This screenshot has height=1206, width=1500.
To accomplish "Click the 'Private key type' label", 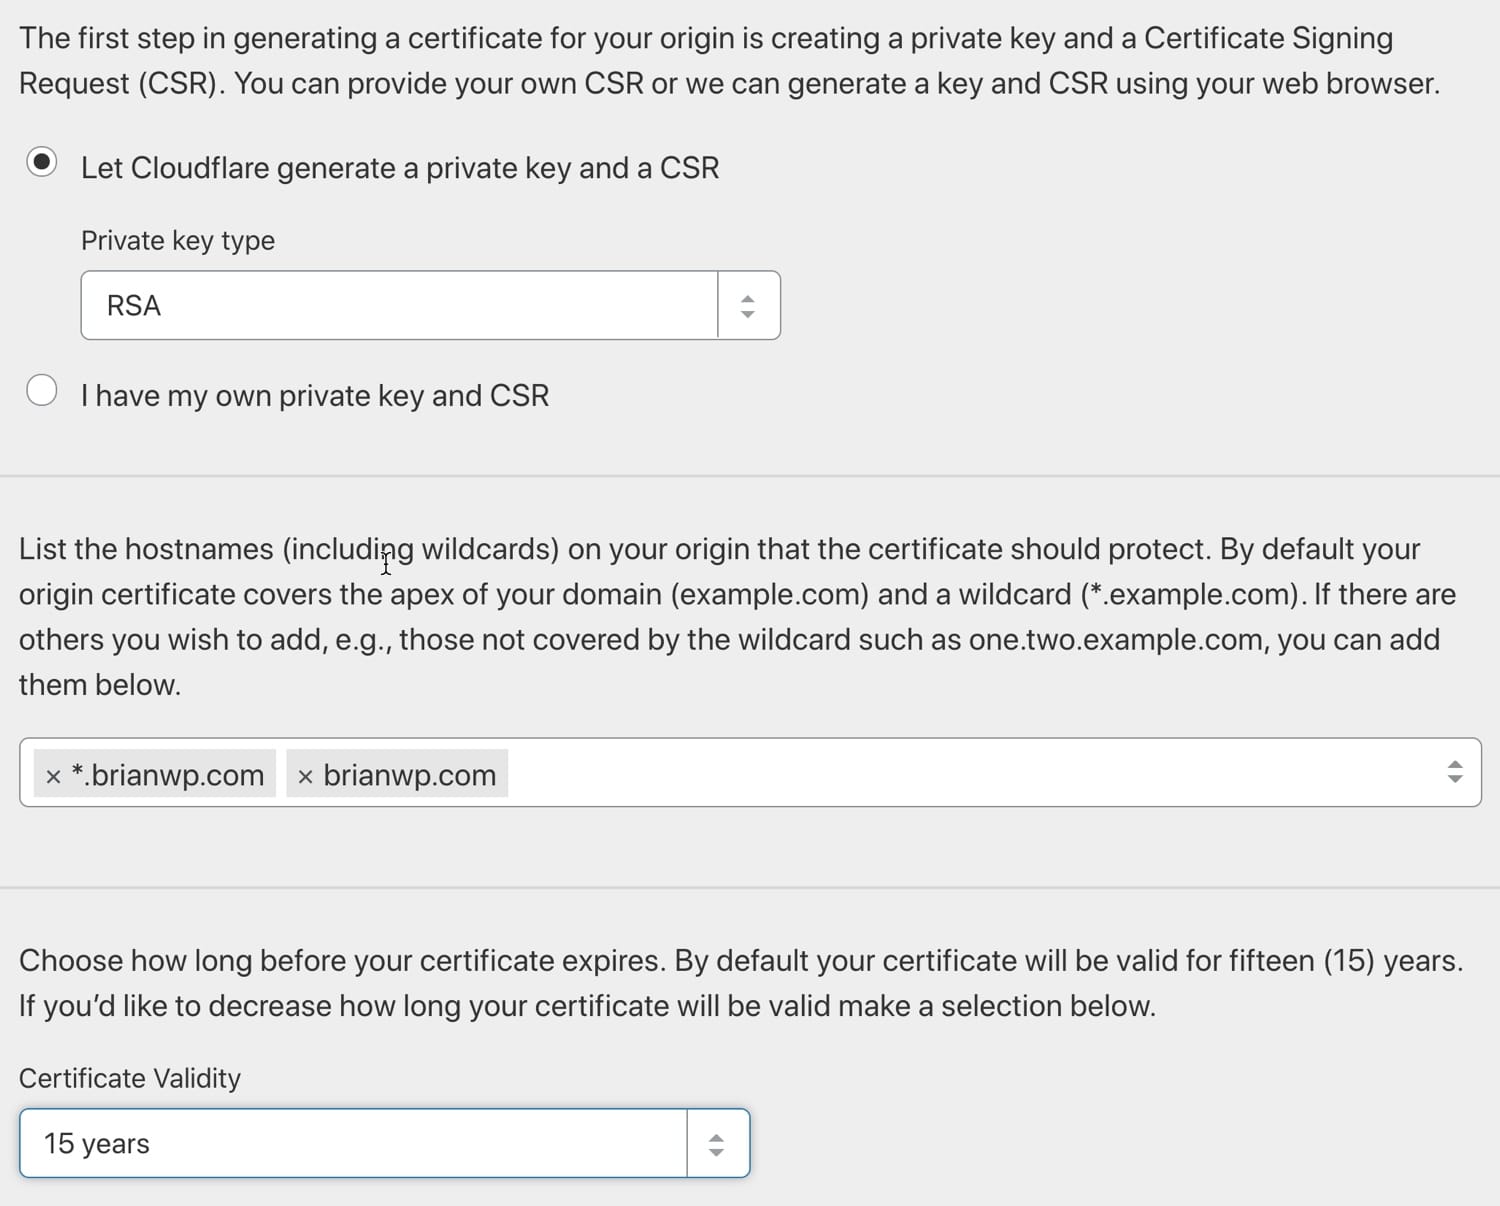I will coord(177,240).
